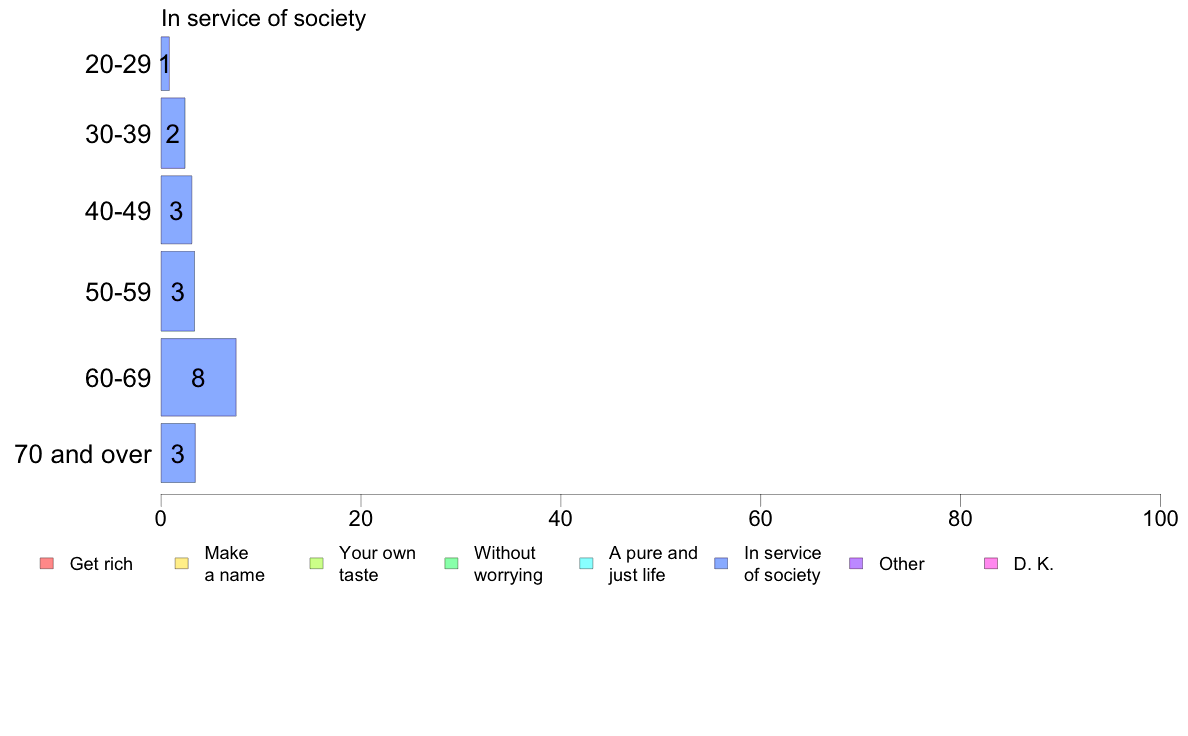Select the 20-29 bar with value 1
This screenshot has width=1188, height=736.
(165, 64)
